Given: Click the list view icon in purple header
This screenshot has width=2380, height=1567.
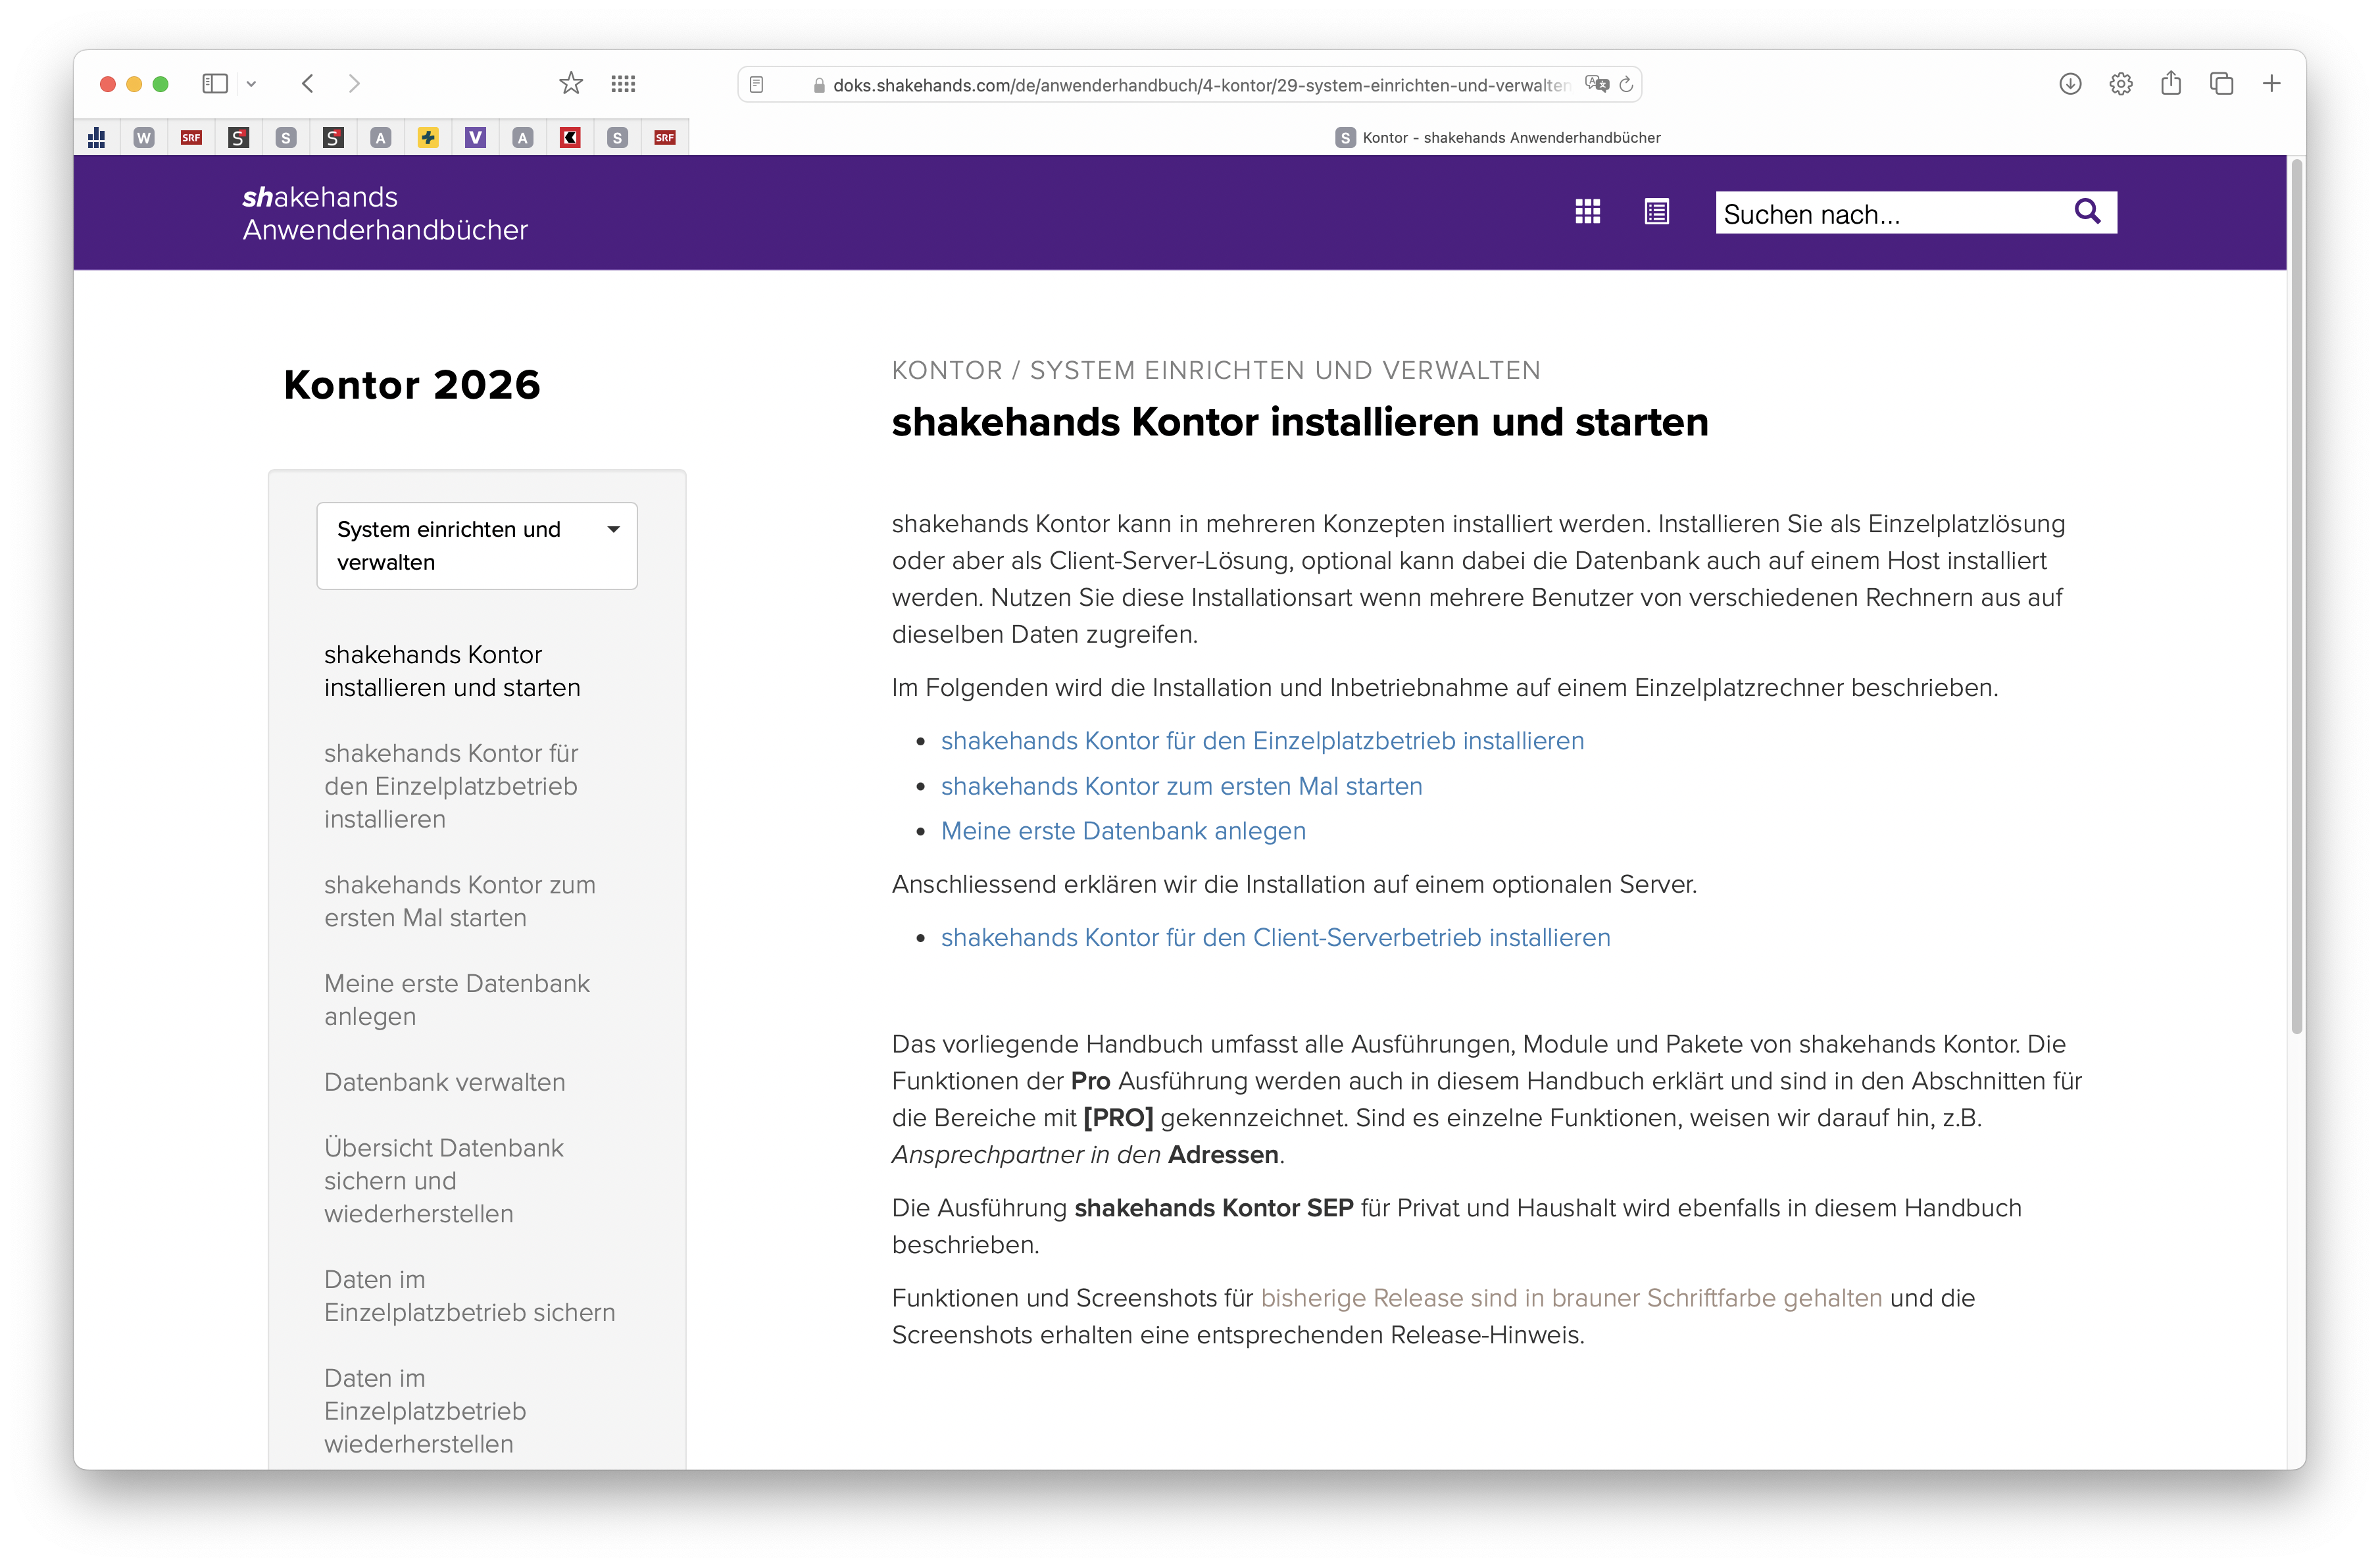Looking at the screenshot, I should [x=1656, y=211].
